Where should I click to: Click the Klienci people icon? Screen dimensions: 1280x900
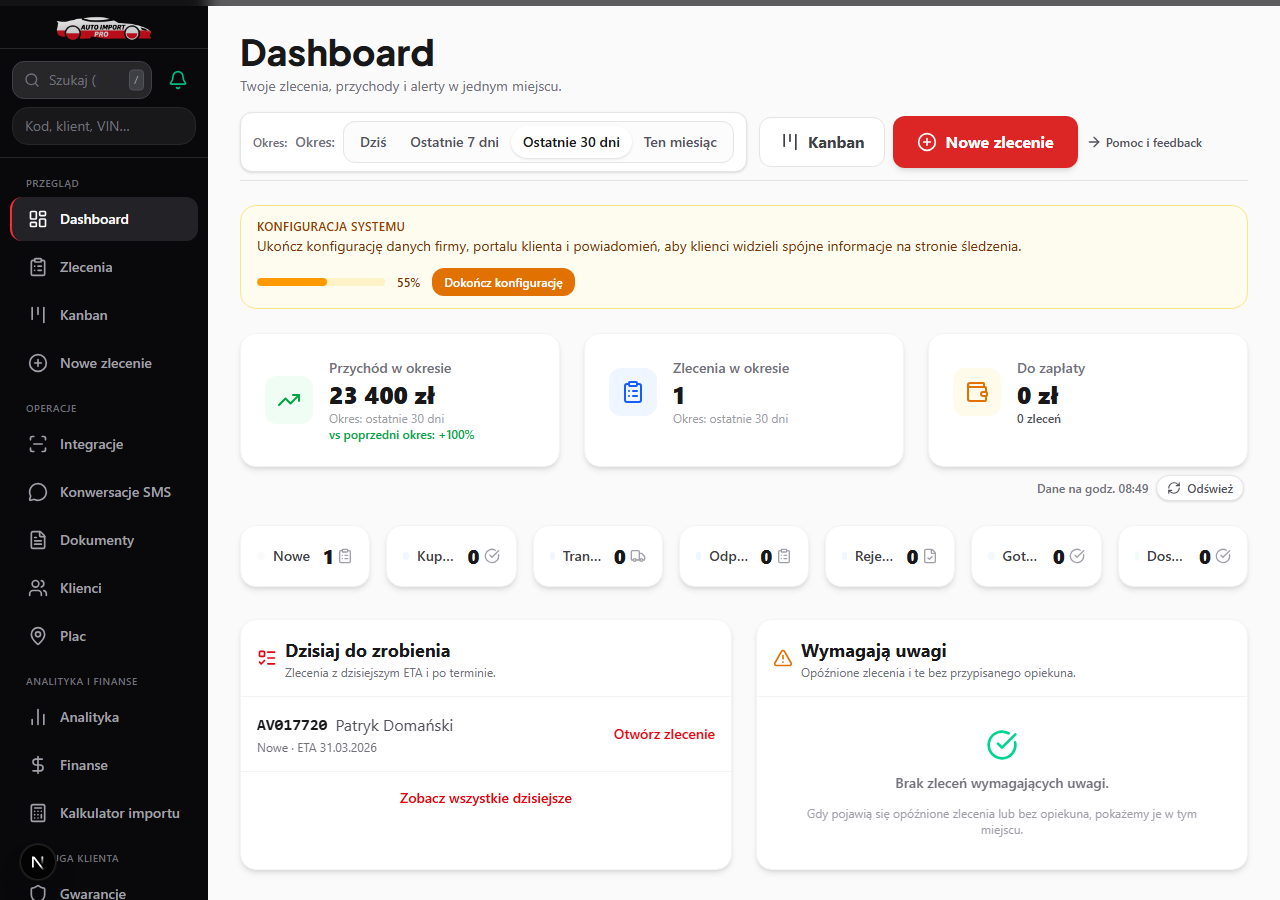39,588
